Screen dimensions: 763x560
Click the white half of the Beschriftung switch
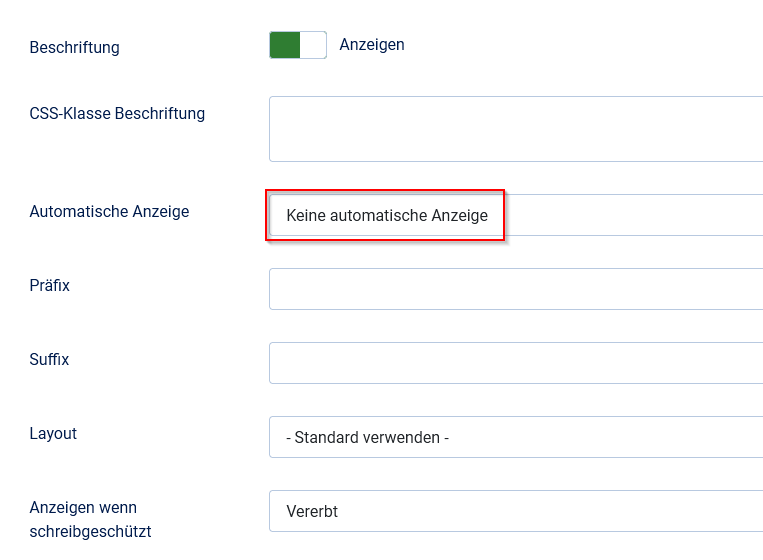[x=312, y=45]
